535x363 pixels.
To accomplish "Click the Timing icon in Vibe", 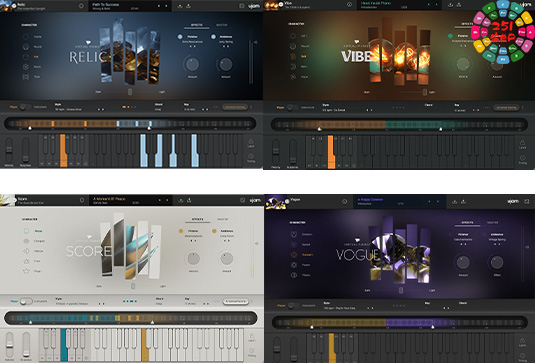I will click(x=522, y=158).
